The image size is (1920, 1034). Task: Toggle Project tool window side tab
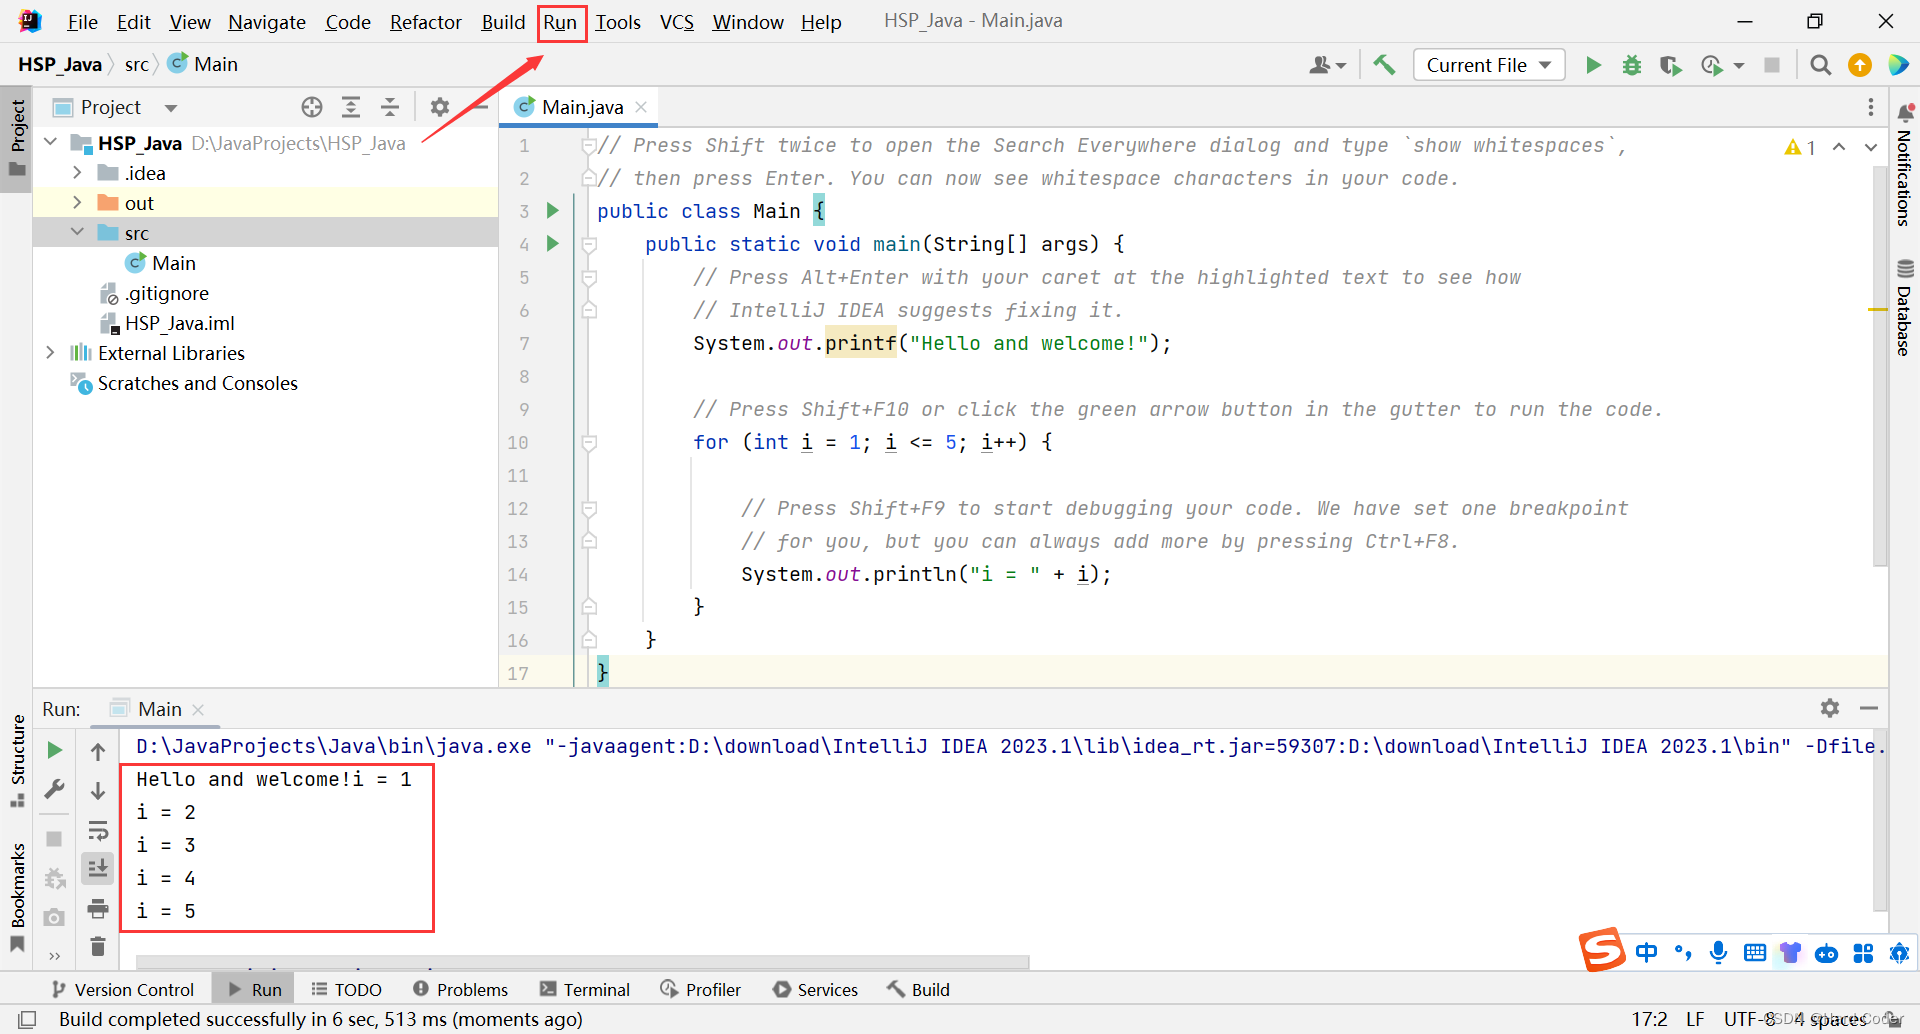tap(17, 137)
